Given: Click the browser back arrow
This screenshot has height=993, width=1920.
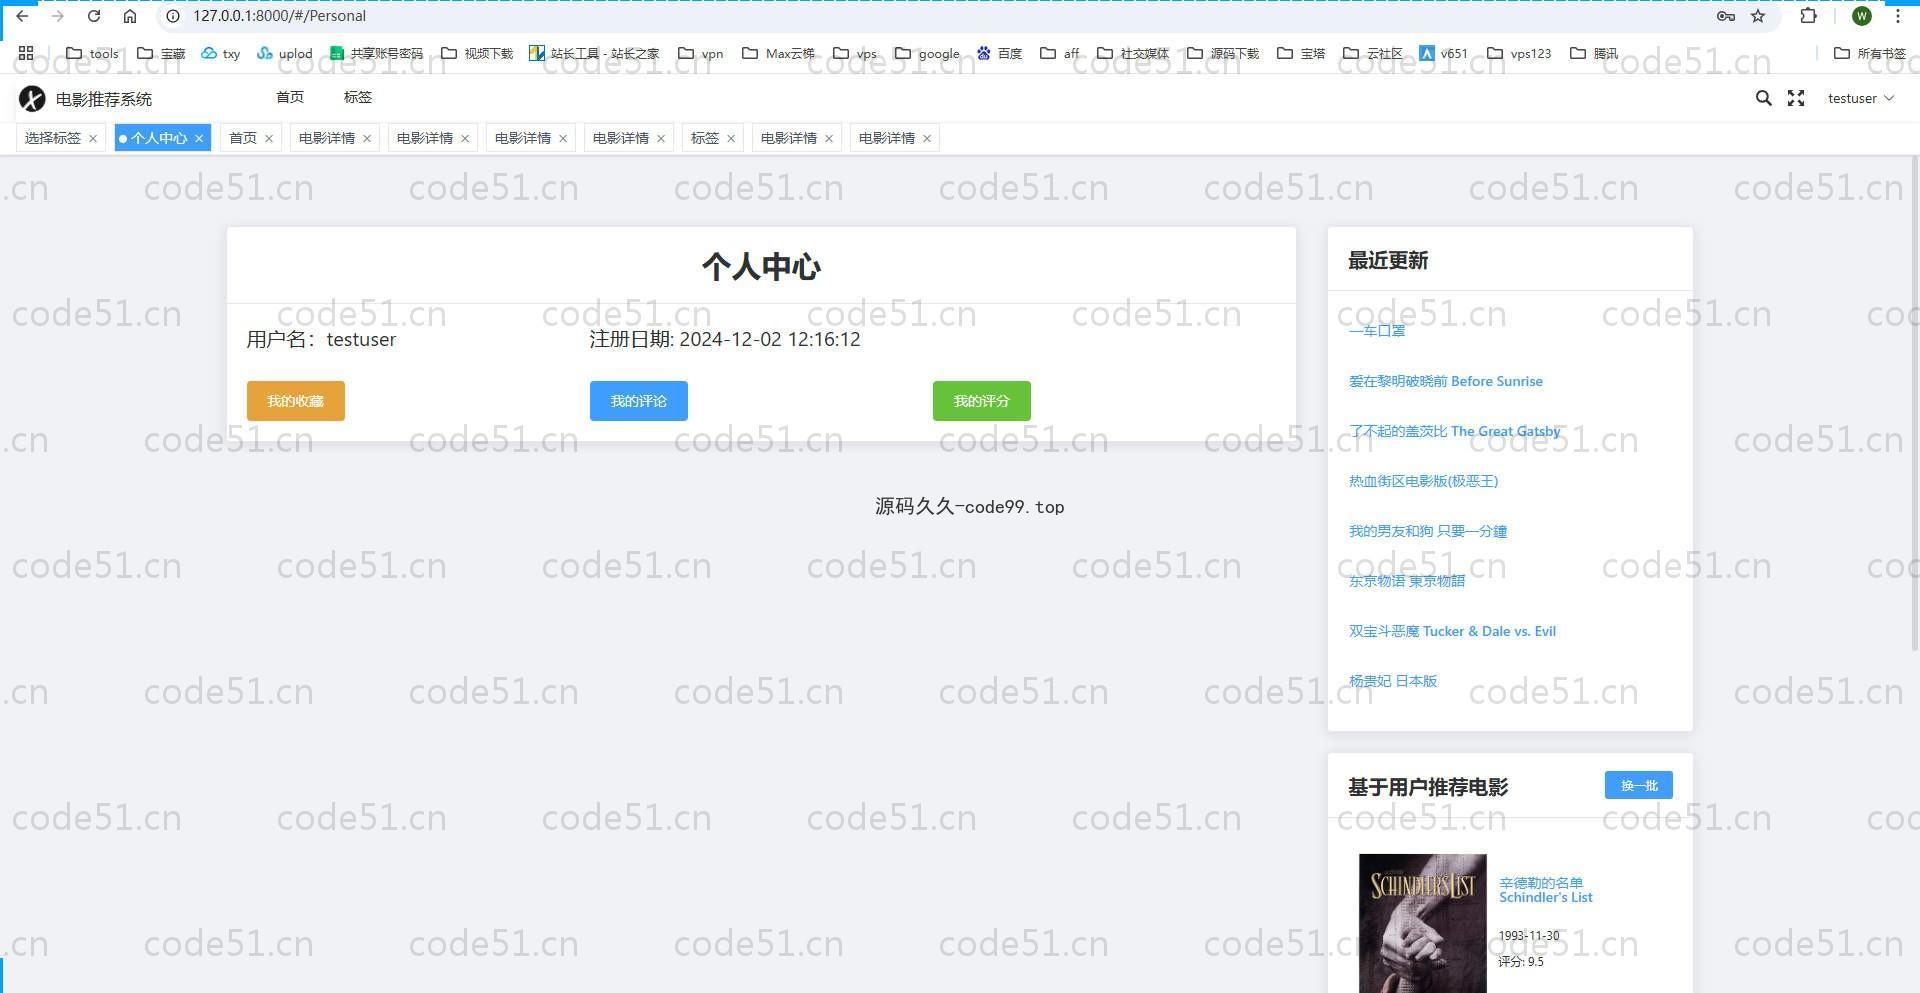Looking at the screenshot, I should (22, 16).
